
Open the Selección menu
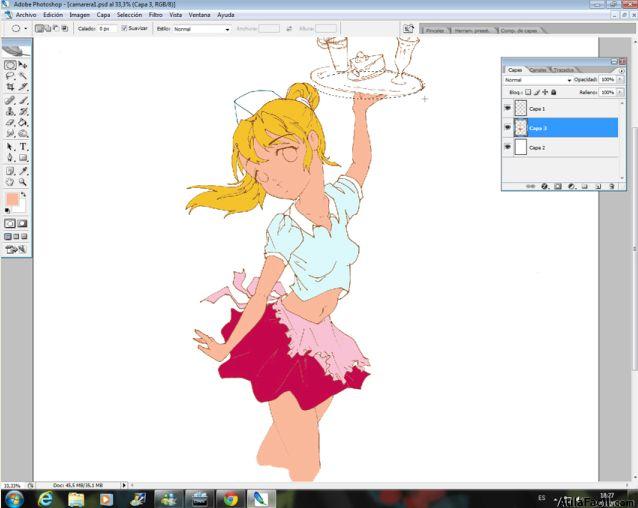click(129, 15)
